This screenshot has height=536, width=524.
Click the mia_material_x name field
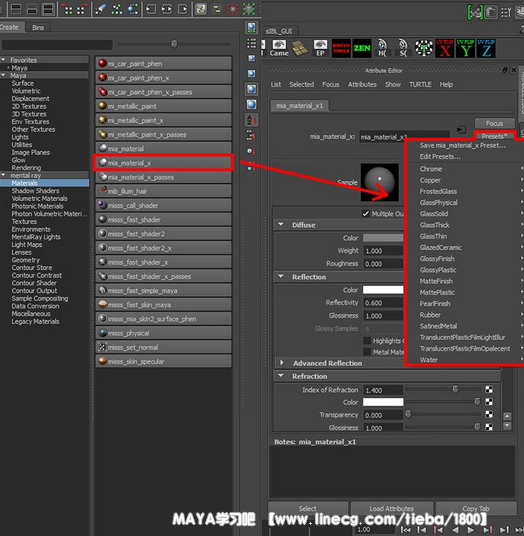click(404, 137)
